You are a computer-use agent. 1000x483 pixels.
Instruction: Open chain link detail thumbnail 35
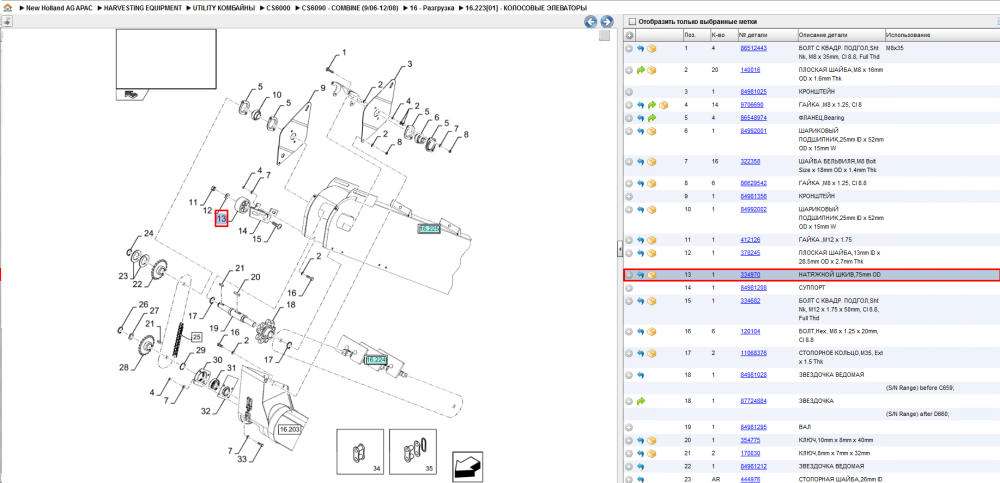coord(413,452)
